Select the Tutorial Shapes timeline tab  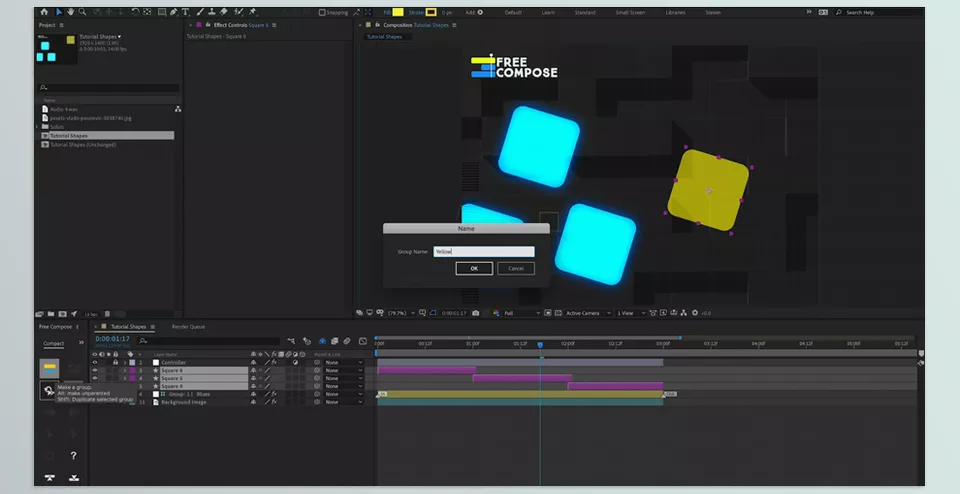click(x=129, y=327)
